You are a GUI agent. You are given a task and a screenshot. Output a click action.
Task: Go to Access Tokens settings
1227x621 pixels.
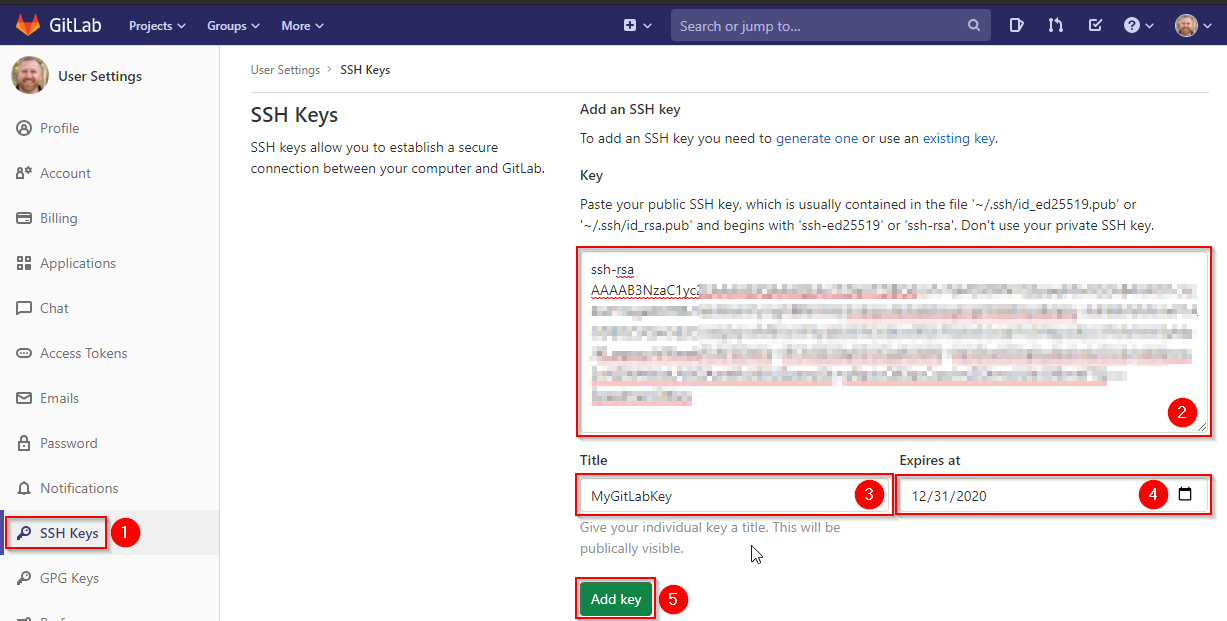click(x=83, y=353)
